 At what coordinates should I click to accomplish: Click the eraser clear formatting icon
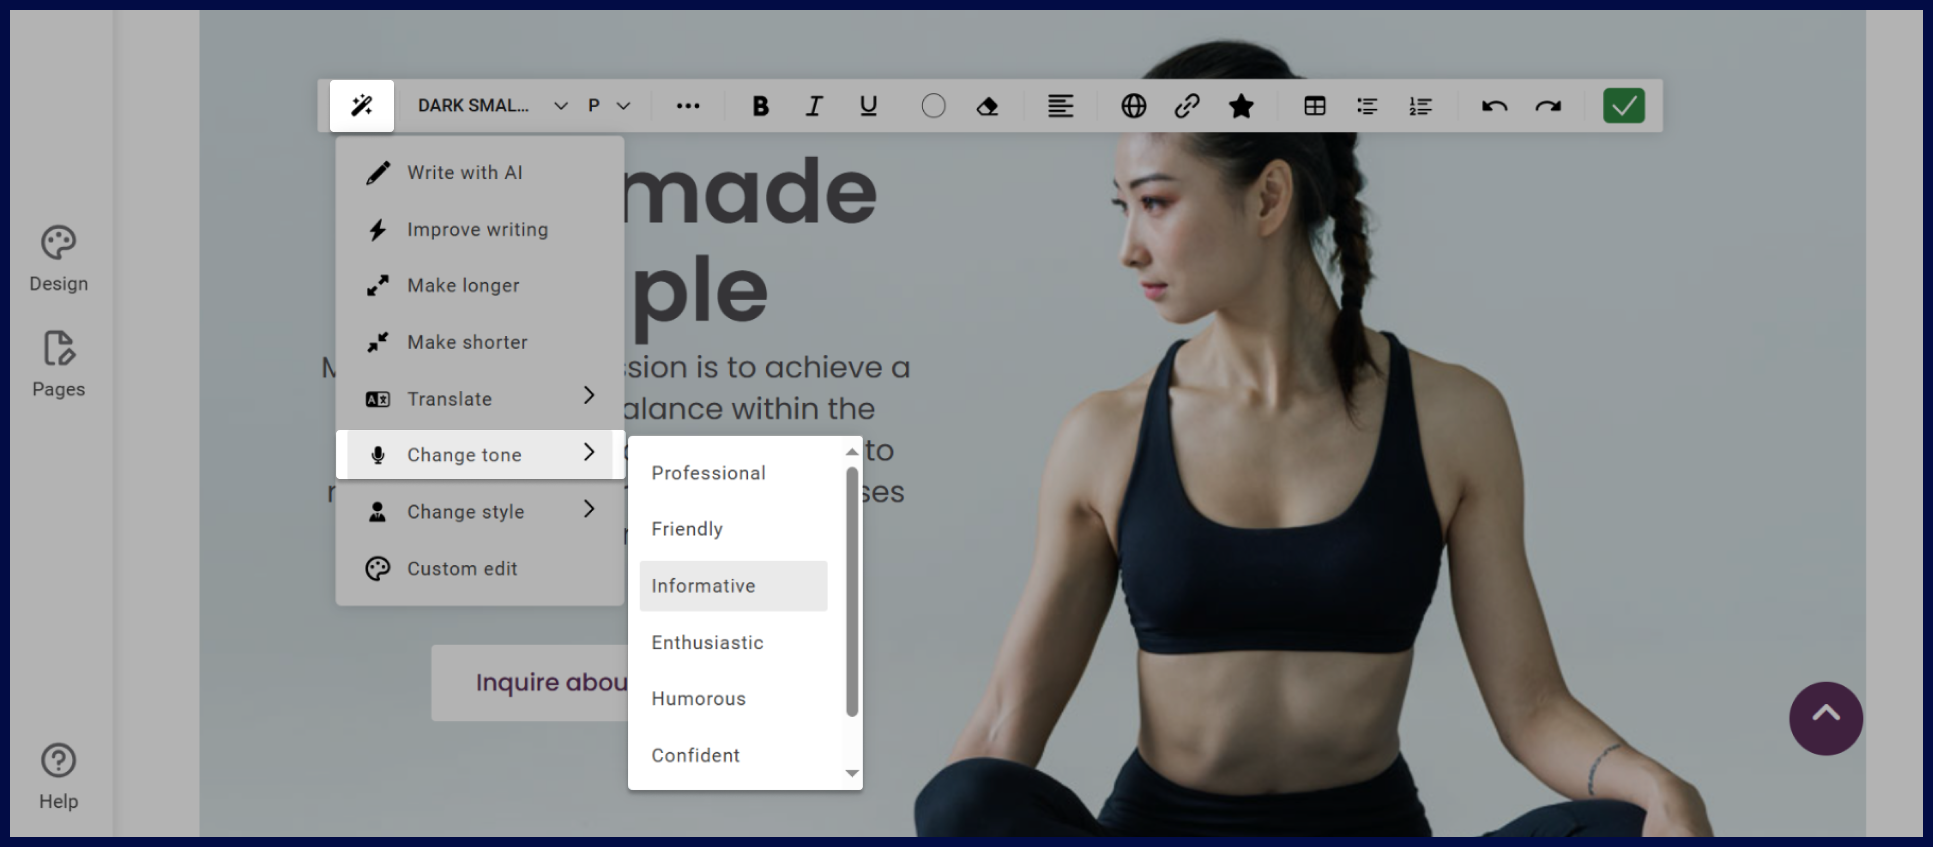(987, 105)
